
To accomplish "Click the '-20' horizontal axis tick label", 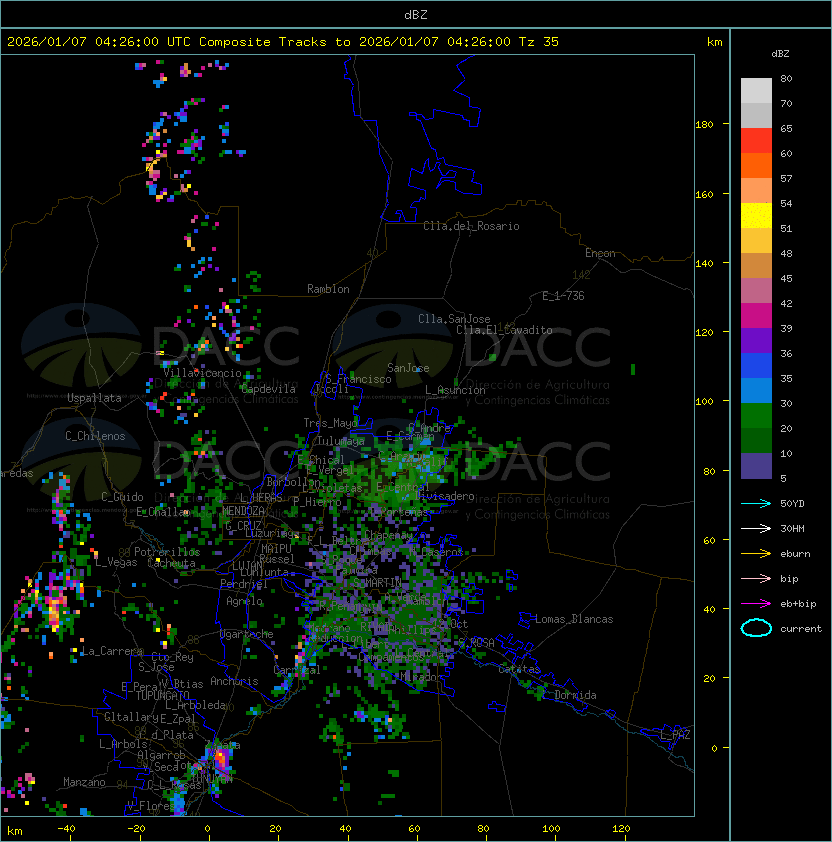I will point(136,829).
